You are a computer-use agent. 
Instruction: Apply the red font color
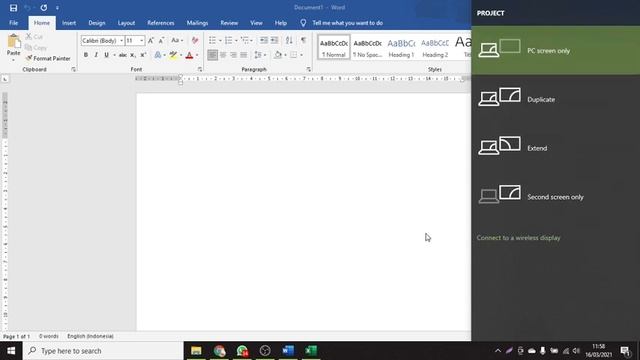point(189,55)
